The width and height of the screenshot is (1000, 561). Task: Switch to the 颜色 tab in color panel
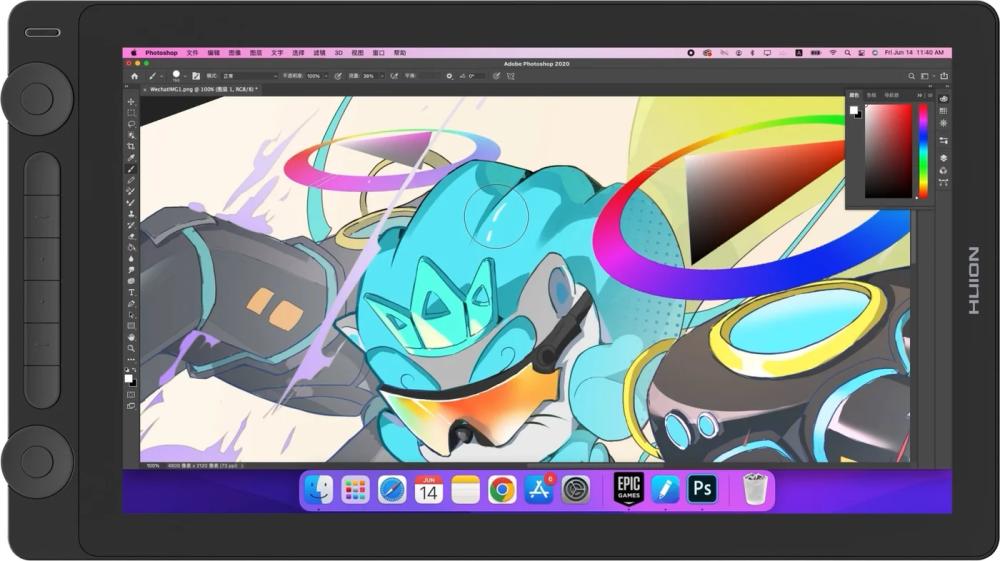point(854,95)
